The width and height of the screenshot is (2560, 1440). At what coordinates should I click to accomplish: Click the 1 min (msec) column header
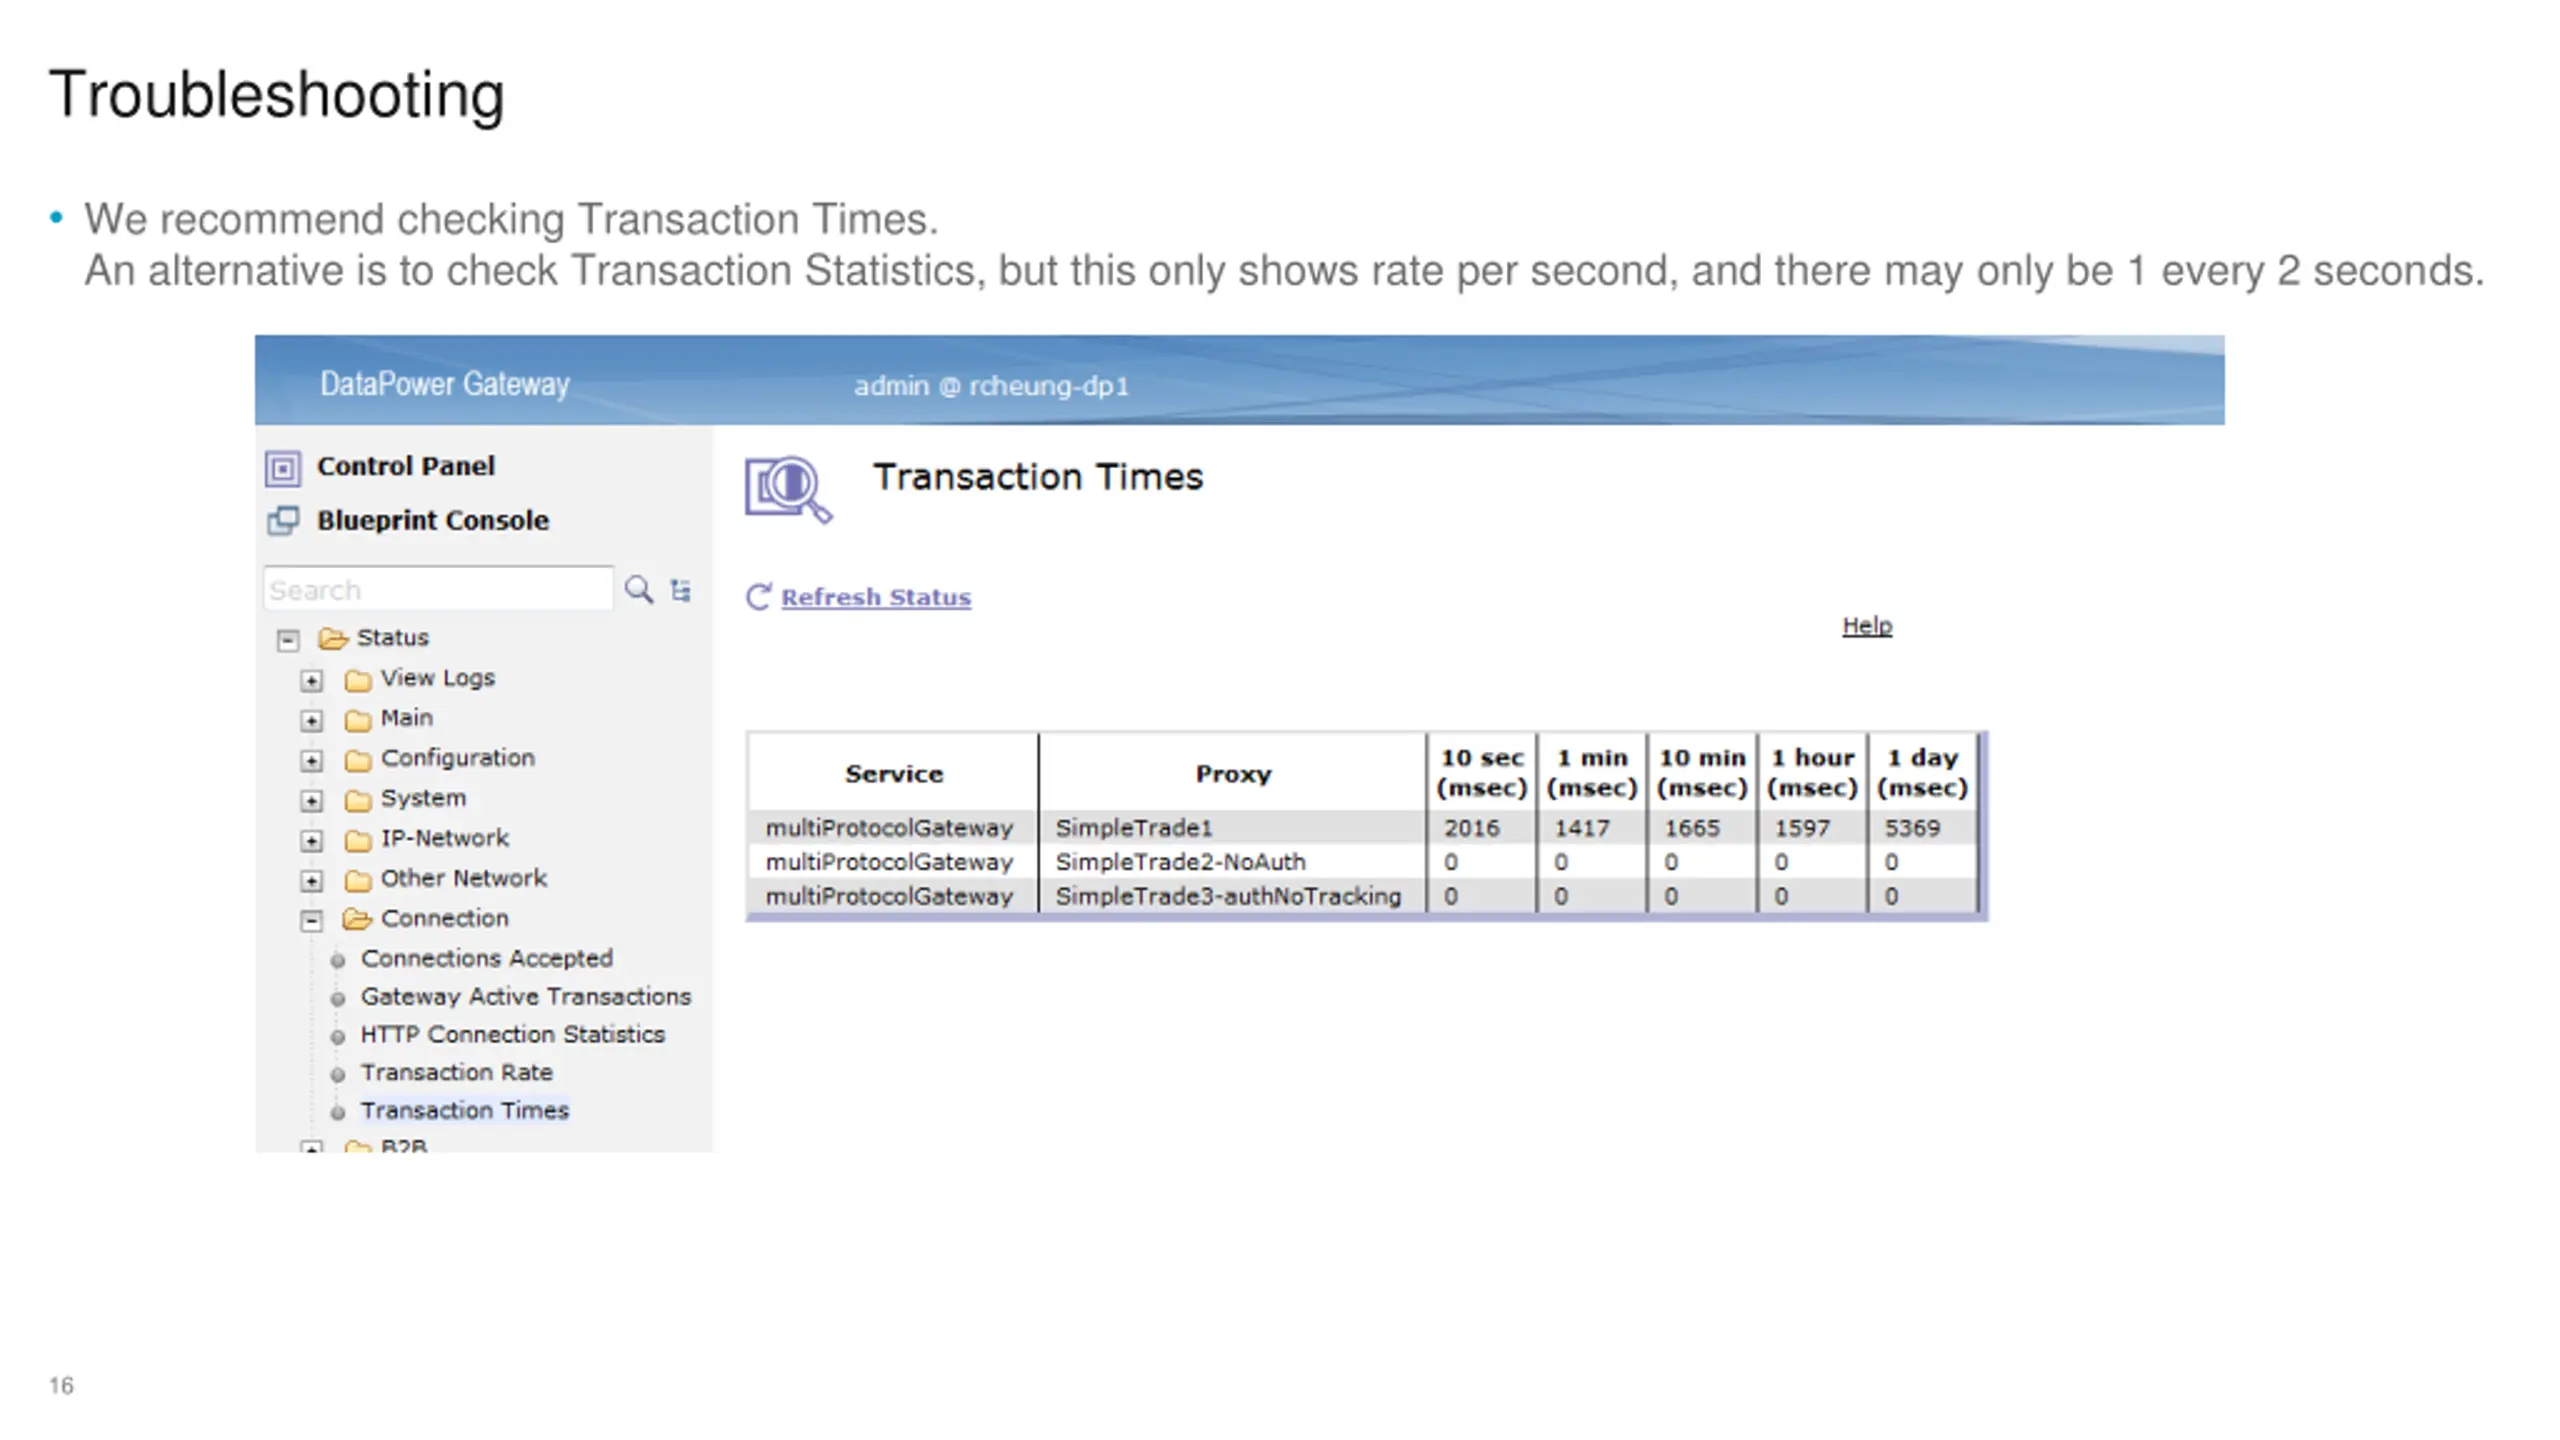[1592, 773]
